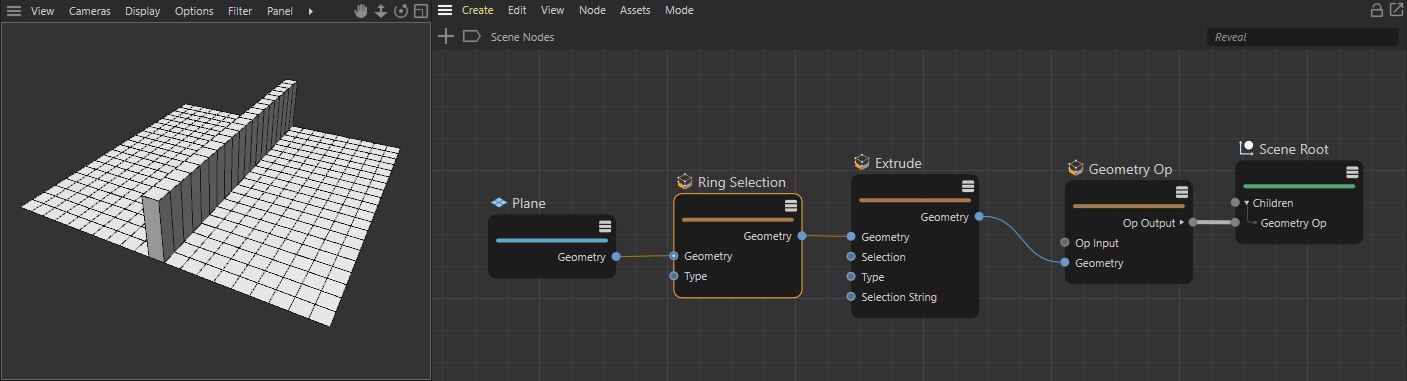1407x381 pixels.
Task: Open the Plane node's options menu icon
Action: [x=605, y=226]
